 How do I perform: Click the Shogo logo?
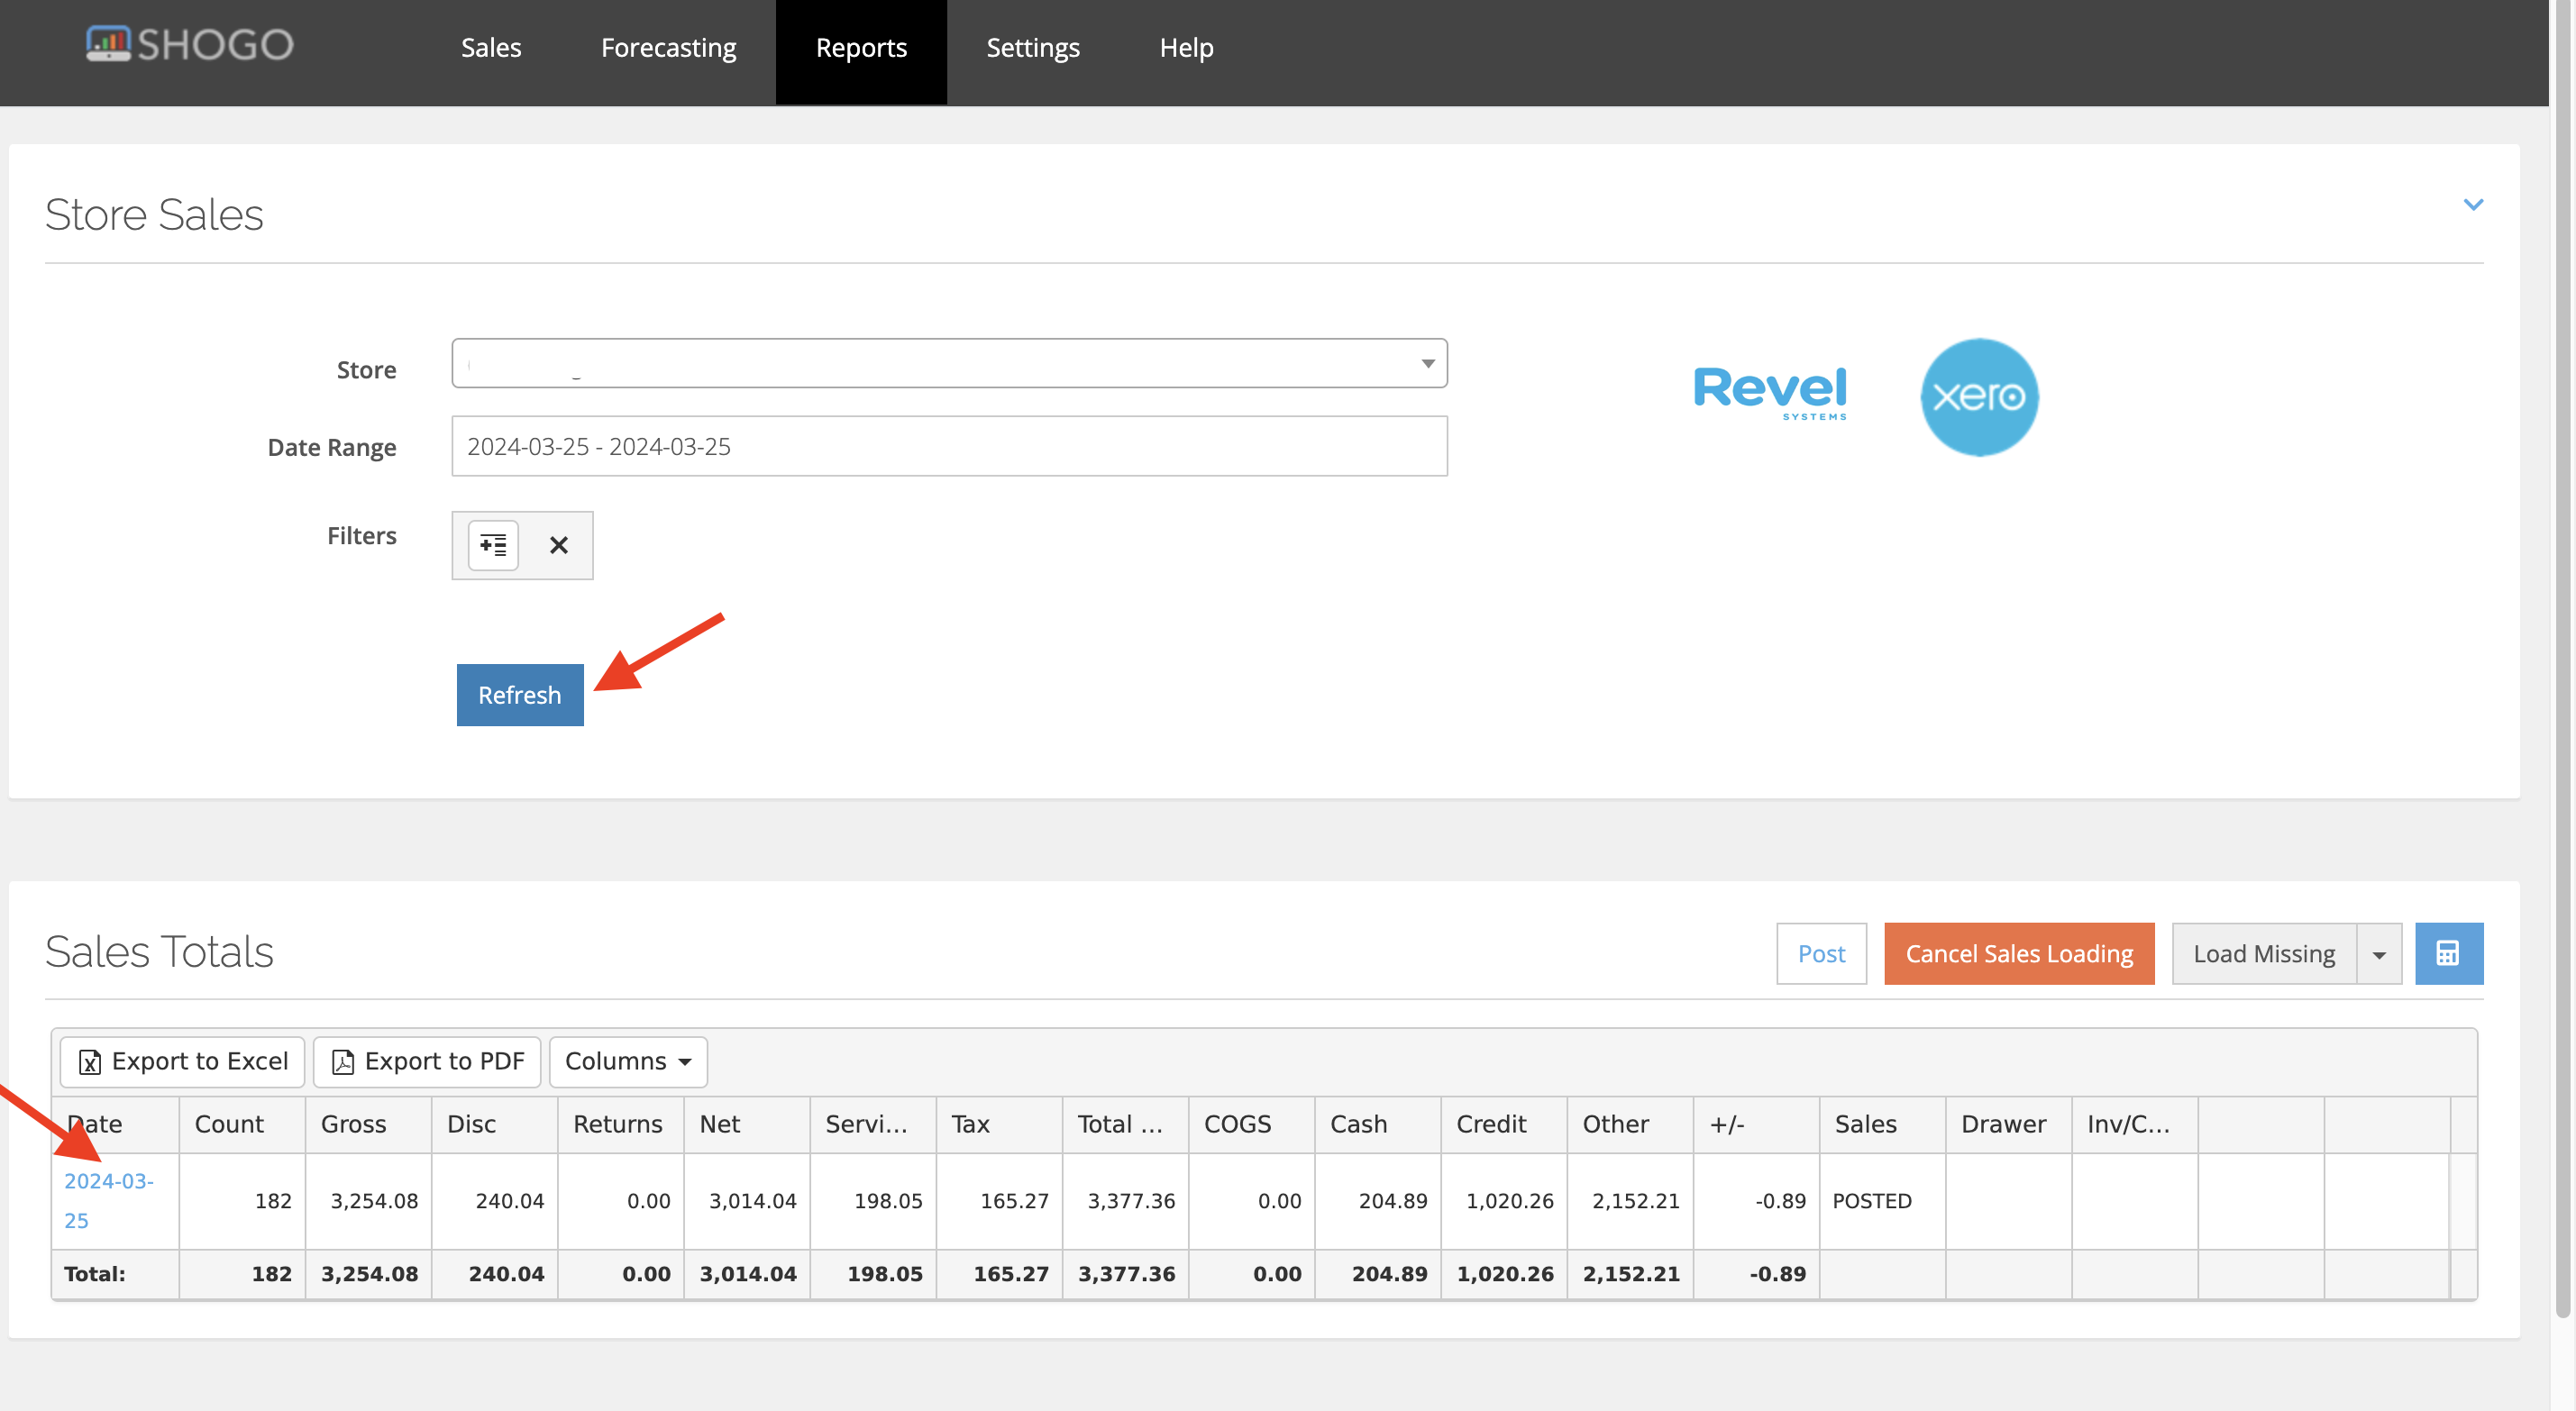[189, 44]
